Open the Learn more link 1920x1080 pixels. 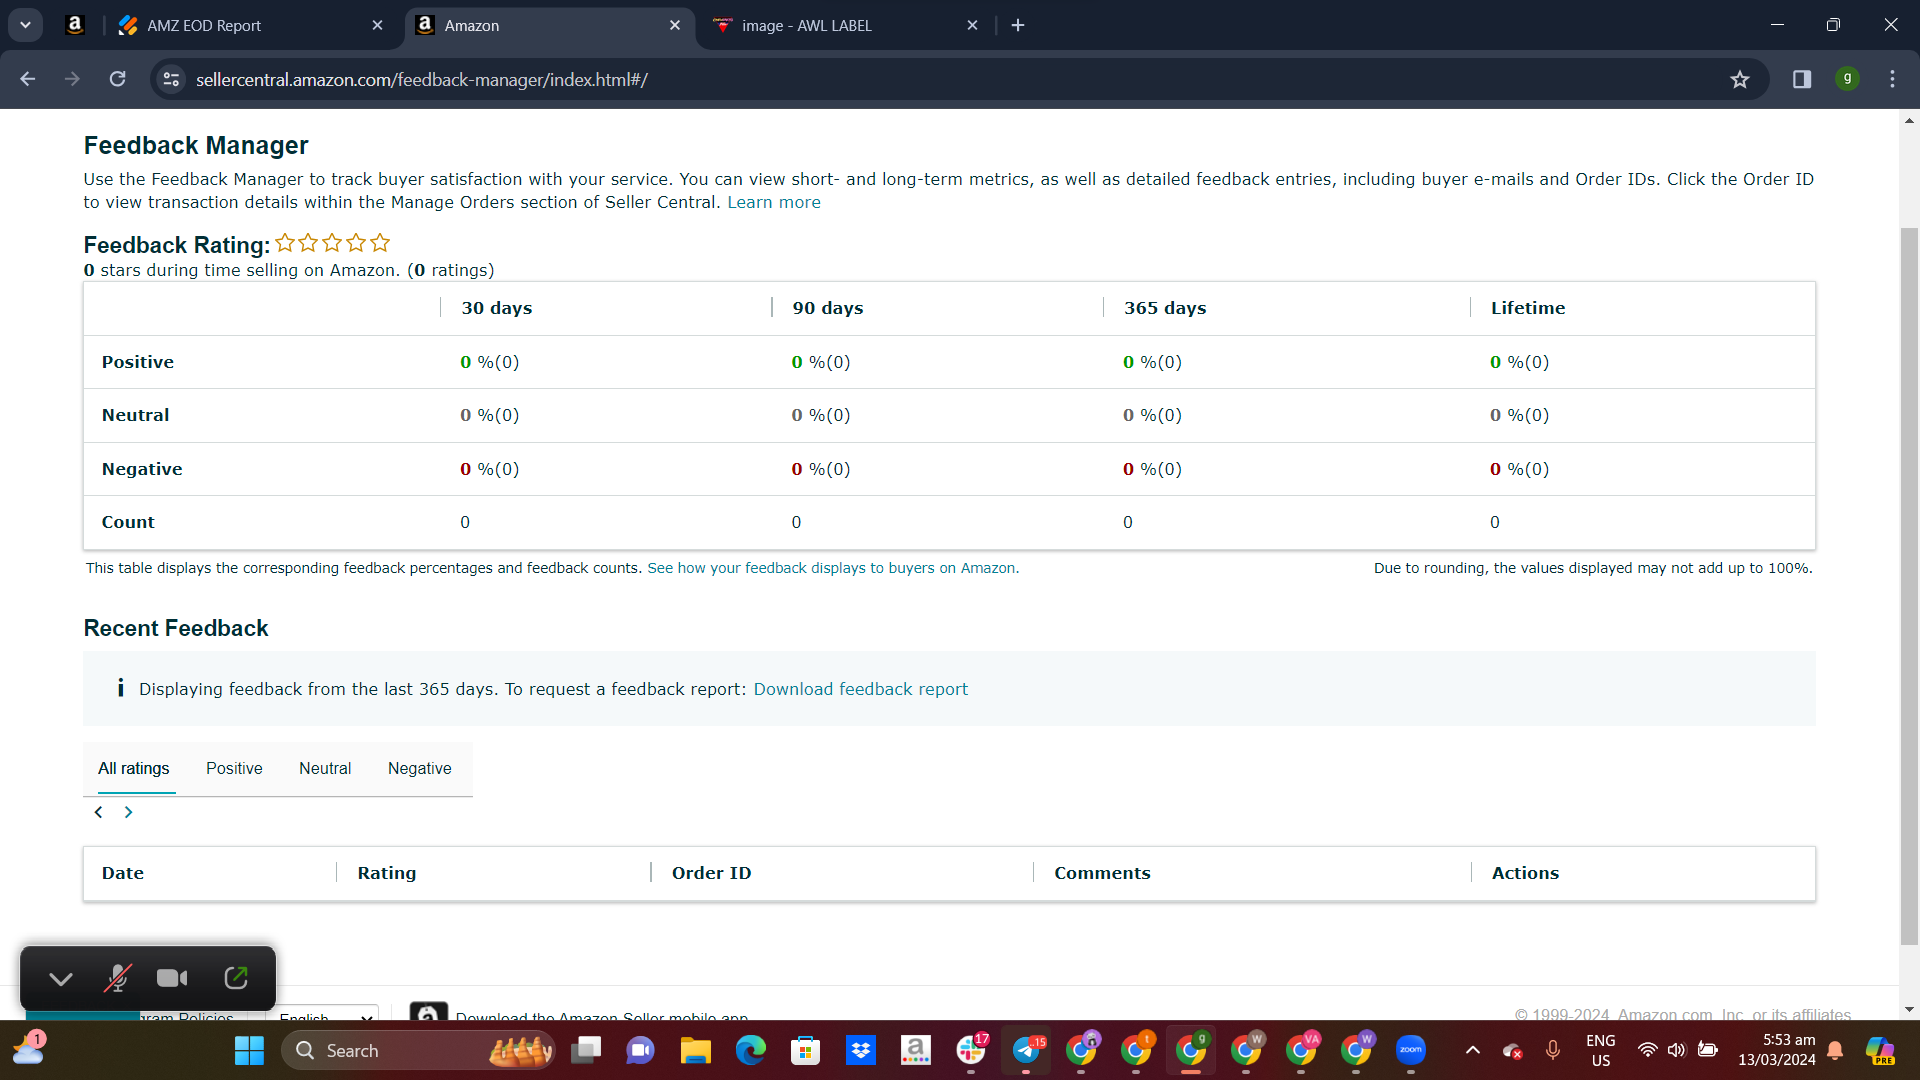[774, 202]
